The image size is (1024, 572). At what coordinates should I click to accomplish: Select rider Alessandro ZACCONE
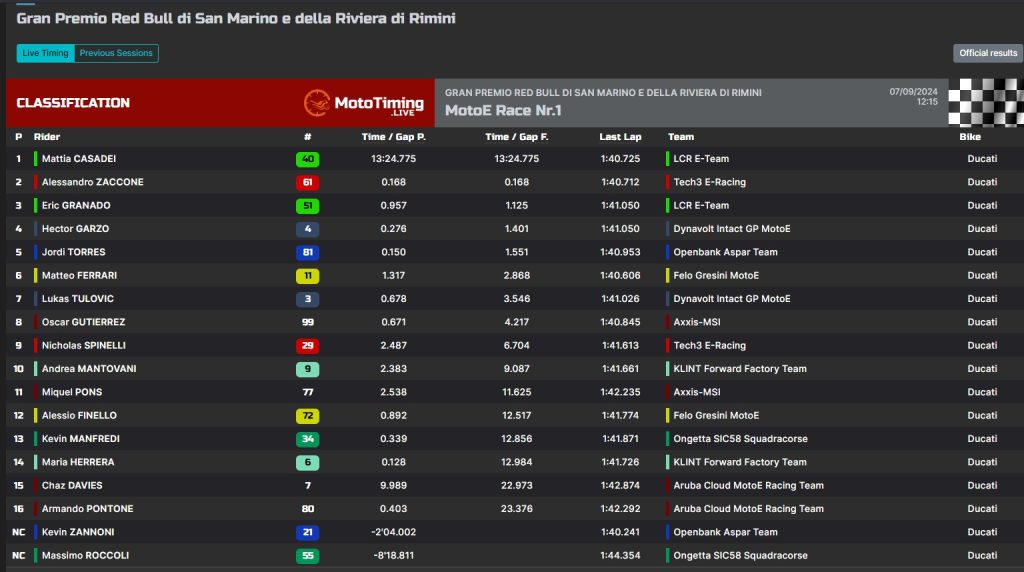click(x=93, y=182)
